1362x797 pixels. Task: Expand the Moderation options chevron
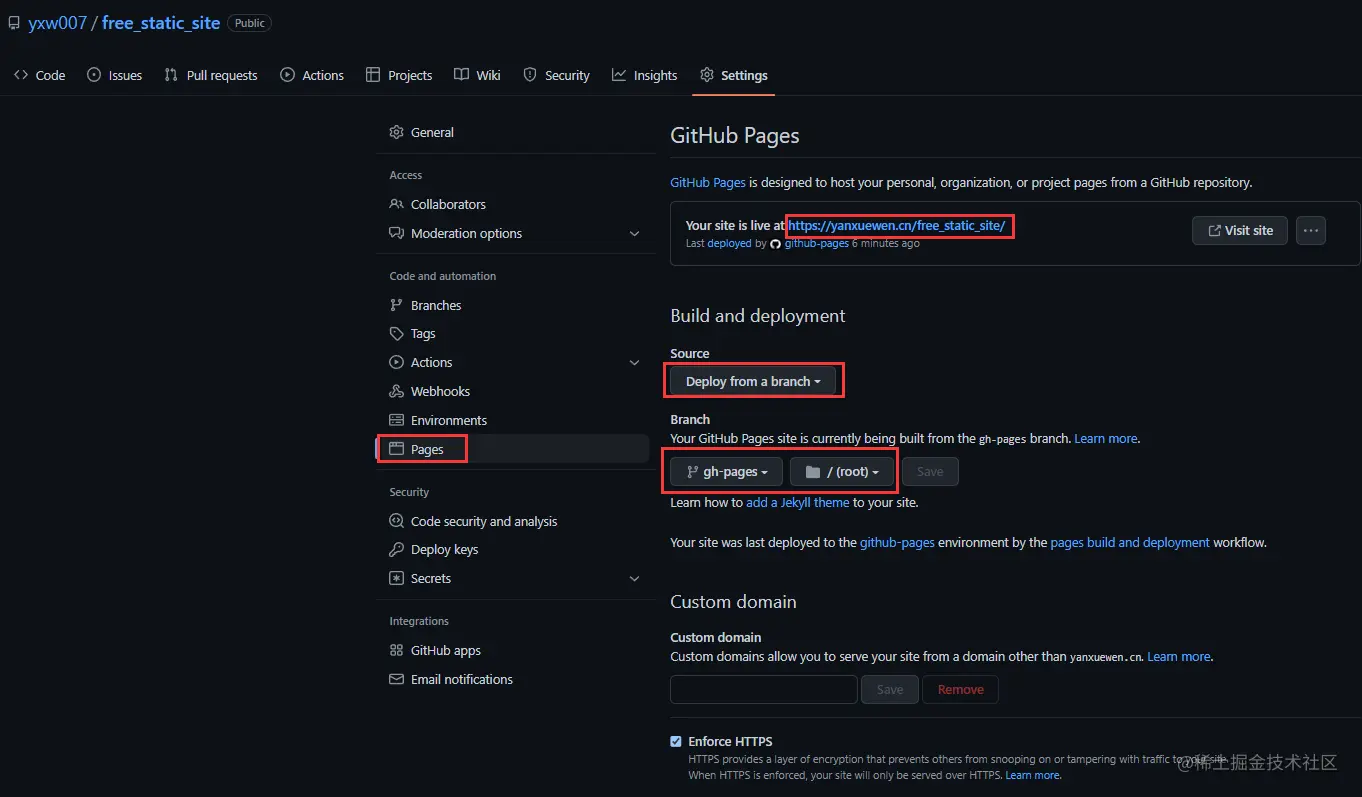click(634, 233)
